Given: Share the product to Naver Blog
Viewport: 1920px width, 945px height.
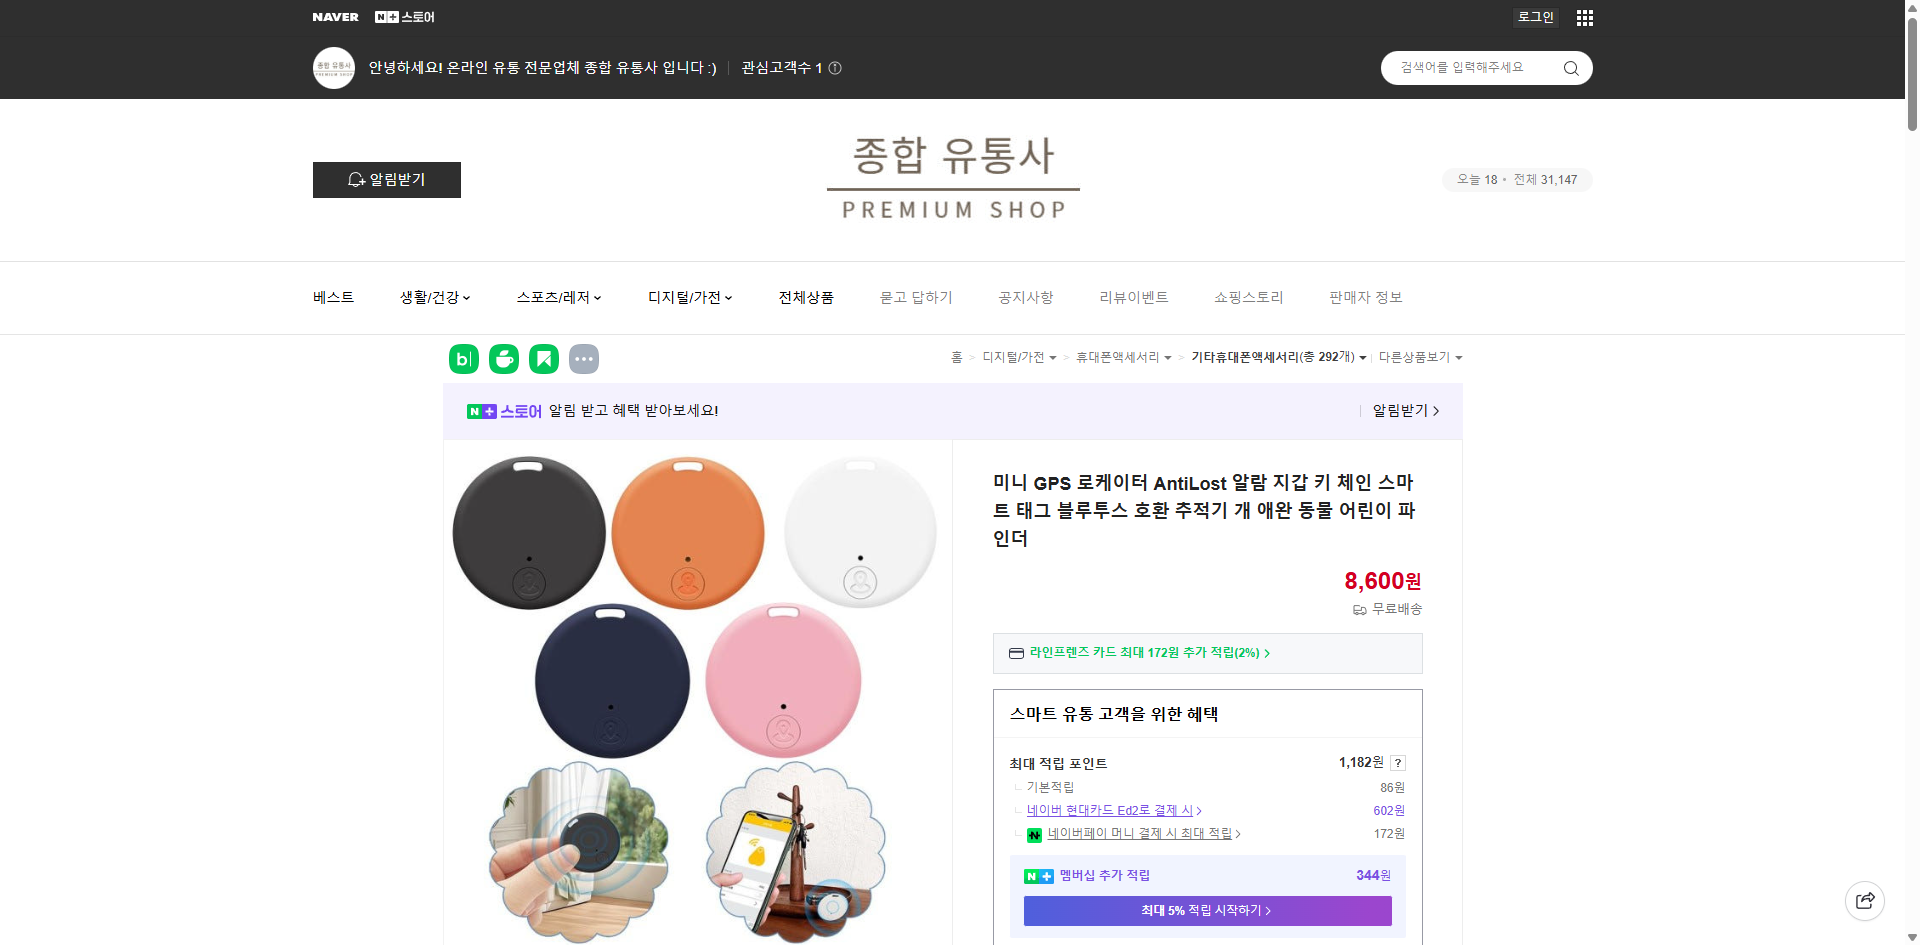Looking at the screenshot, I should (463, 358).
